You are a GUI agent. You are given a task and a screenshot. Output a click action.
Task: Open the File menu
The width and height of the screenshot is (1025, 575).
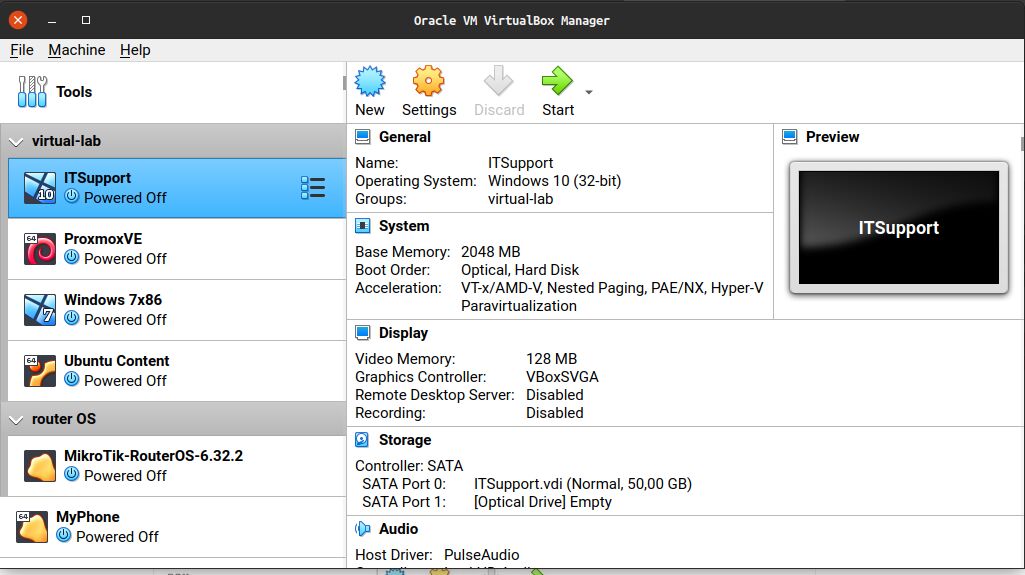click(22, 50)
